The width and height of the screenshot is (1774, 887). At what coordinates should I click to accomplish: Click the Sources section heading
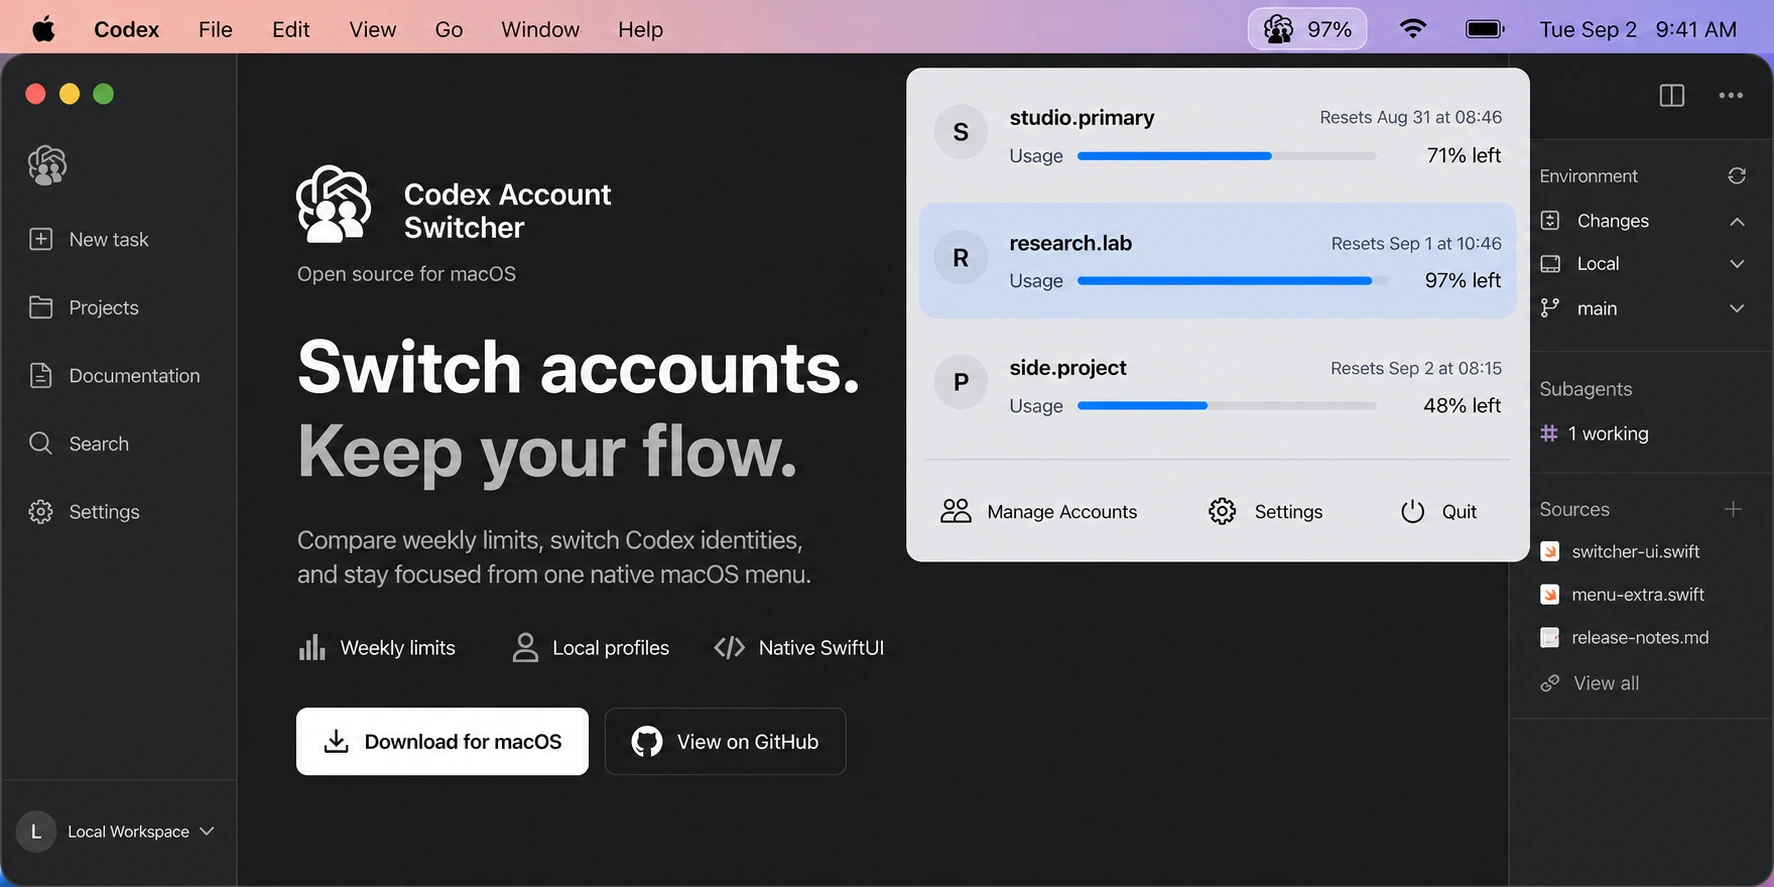pyautogui.click(x=1574, y=509)
